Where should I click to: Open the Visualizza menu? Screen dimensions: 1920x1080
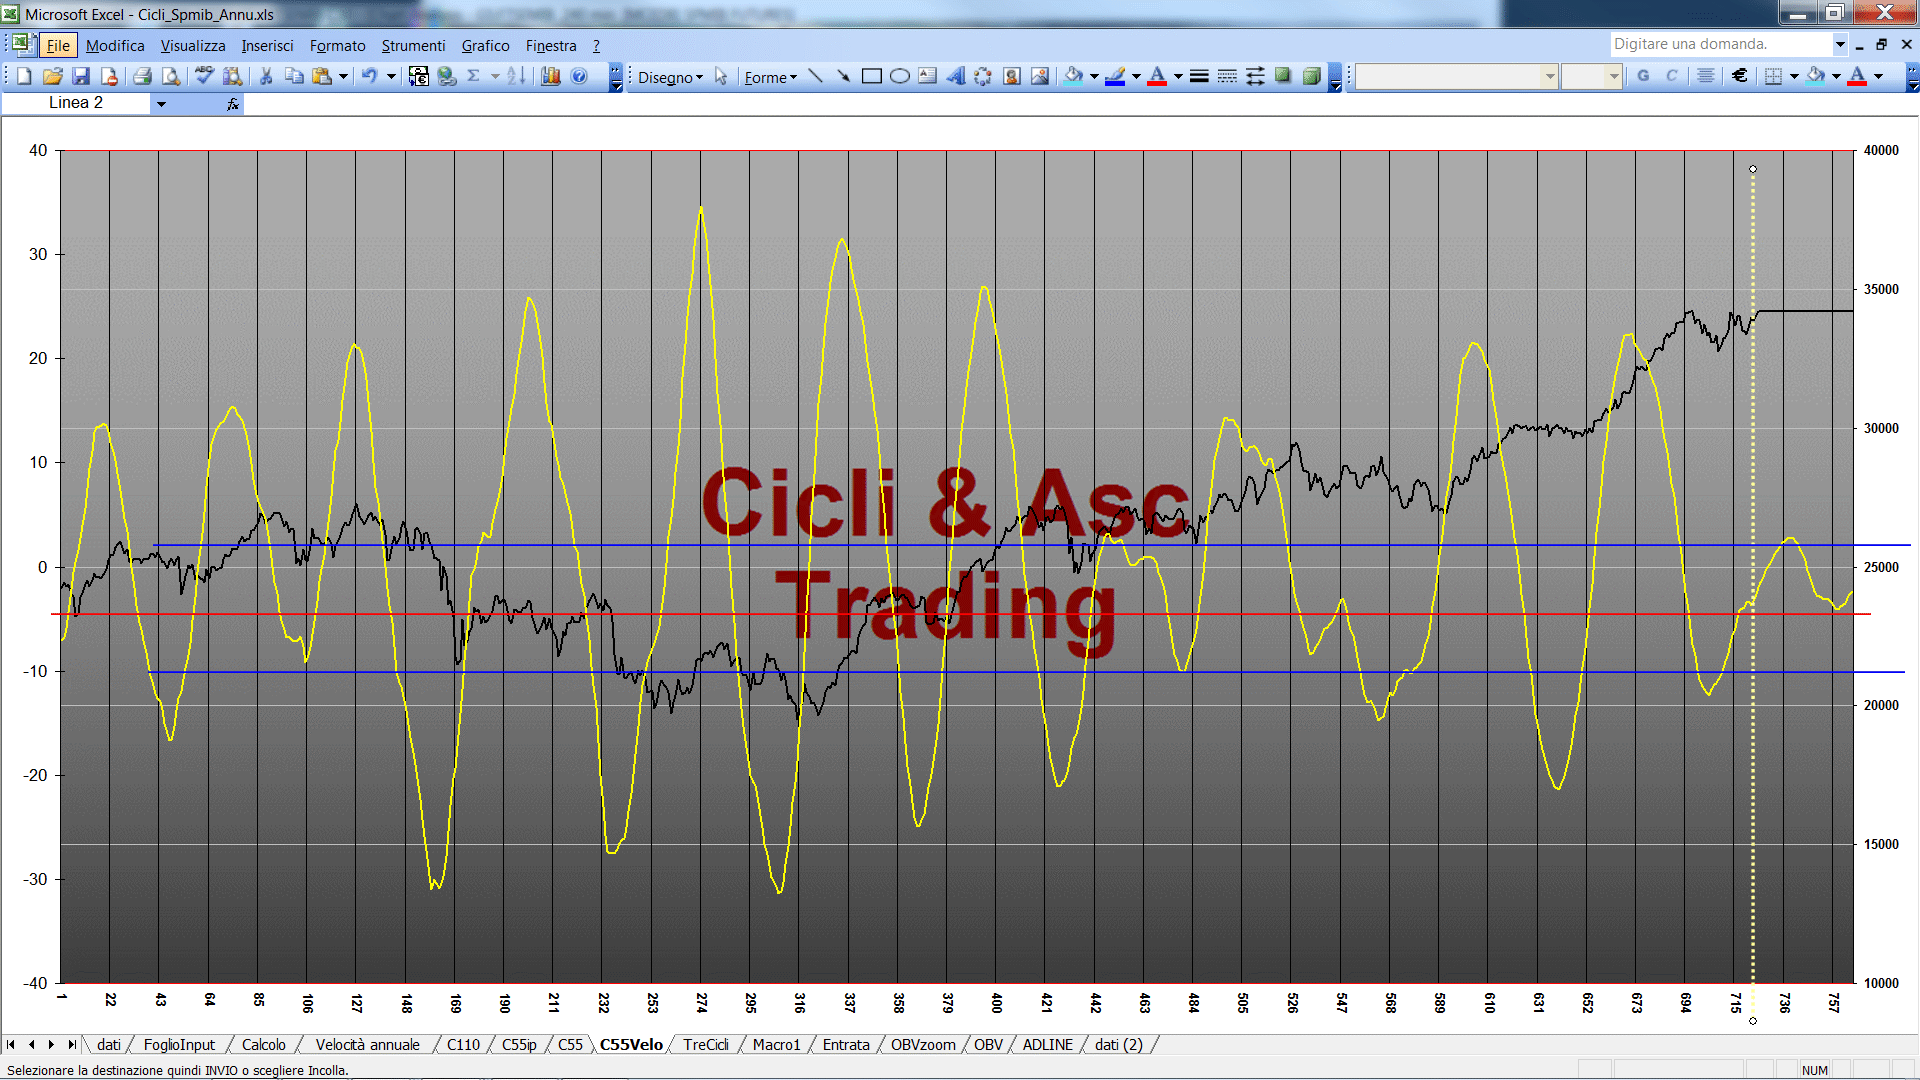tap(193, 45)
